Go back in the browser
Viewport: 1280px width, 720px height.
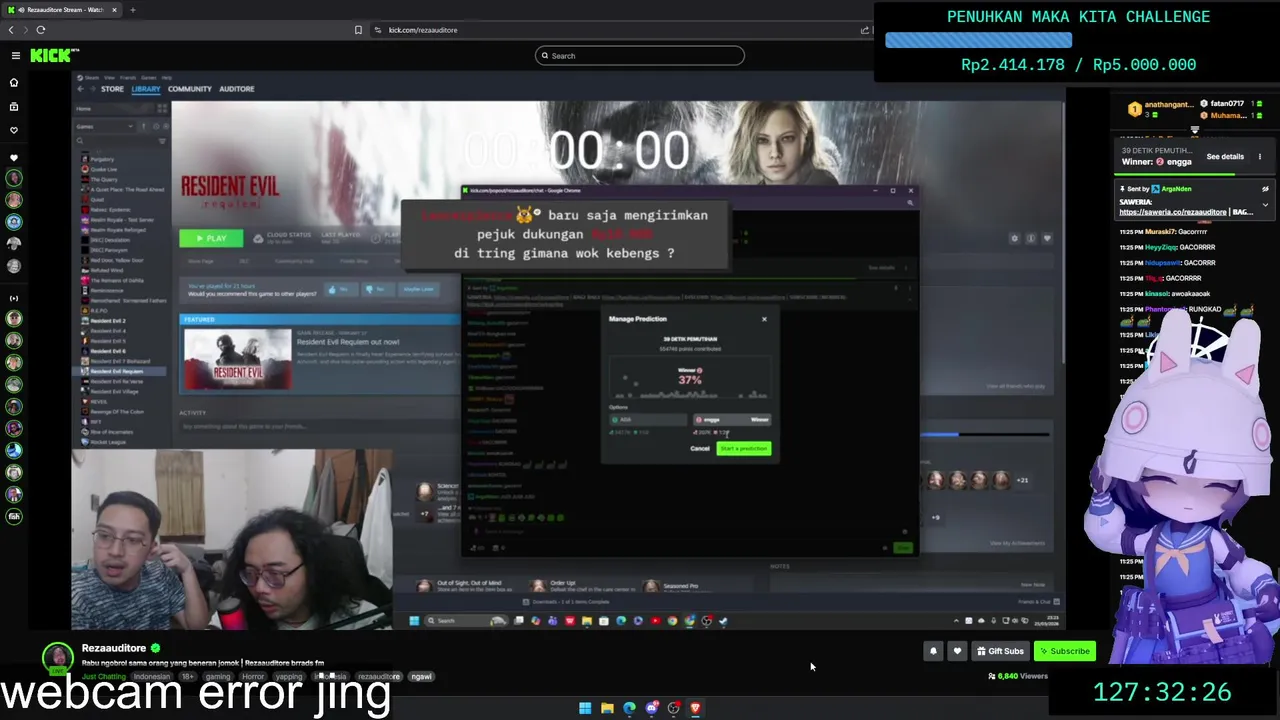(11, 30)
